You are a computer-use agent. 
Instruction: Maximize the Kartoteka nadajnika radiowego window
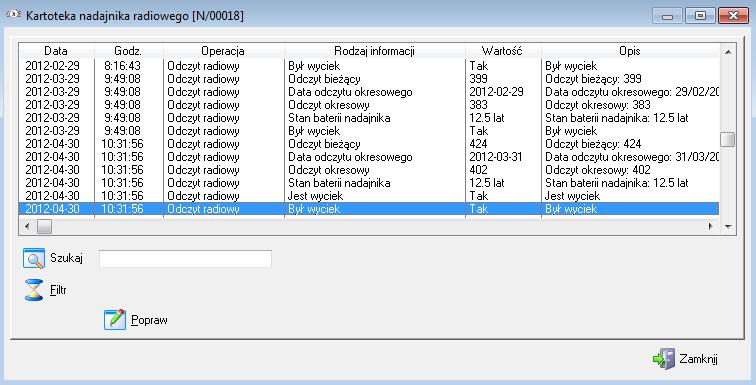pos(700,16)
